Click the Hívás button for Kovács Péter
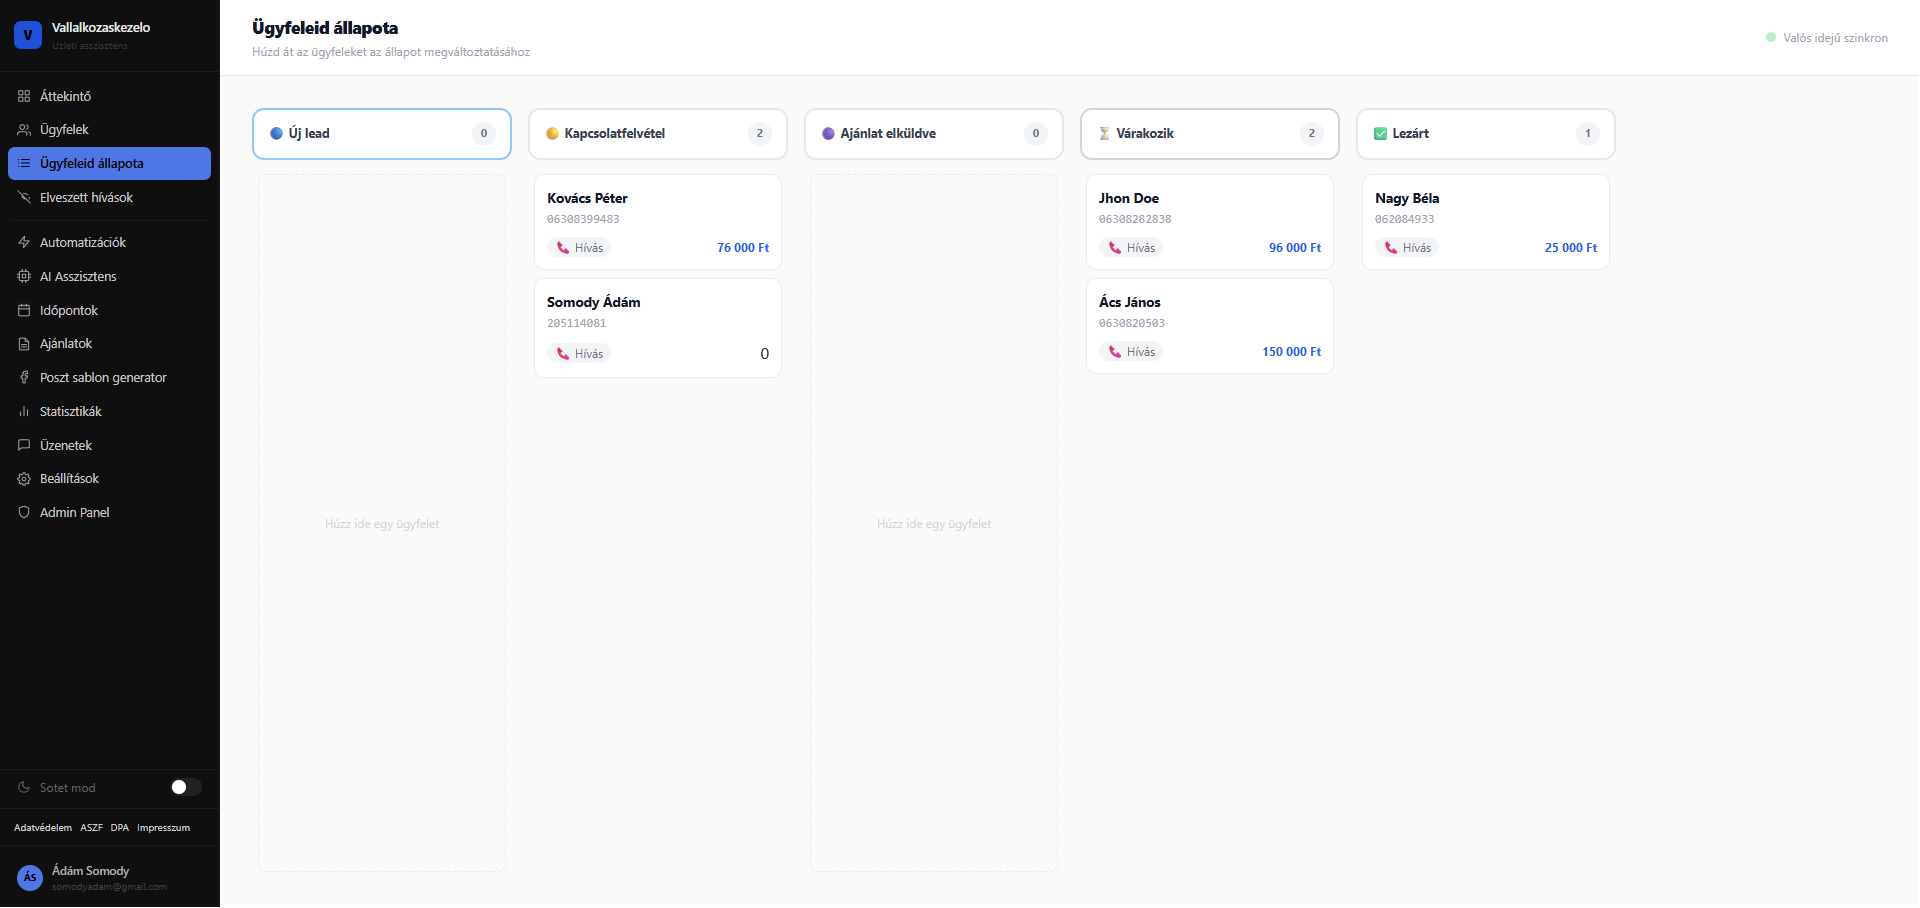Viewport: 1920px width, 908px height. tap(579, 248)
